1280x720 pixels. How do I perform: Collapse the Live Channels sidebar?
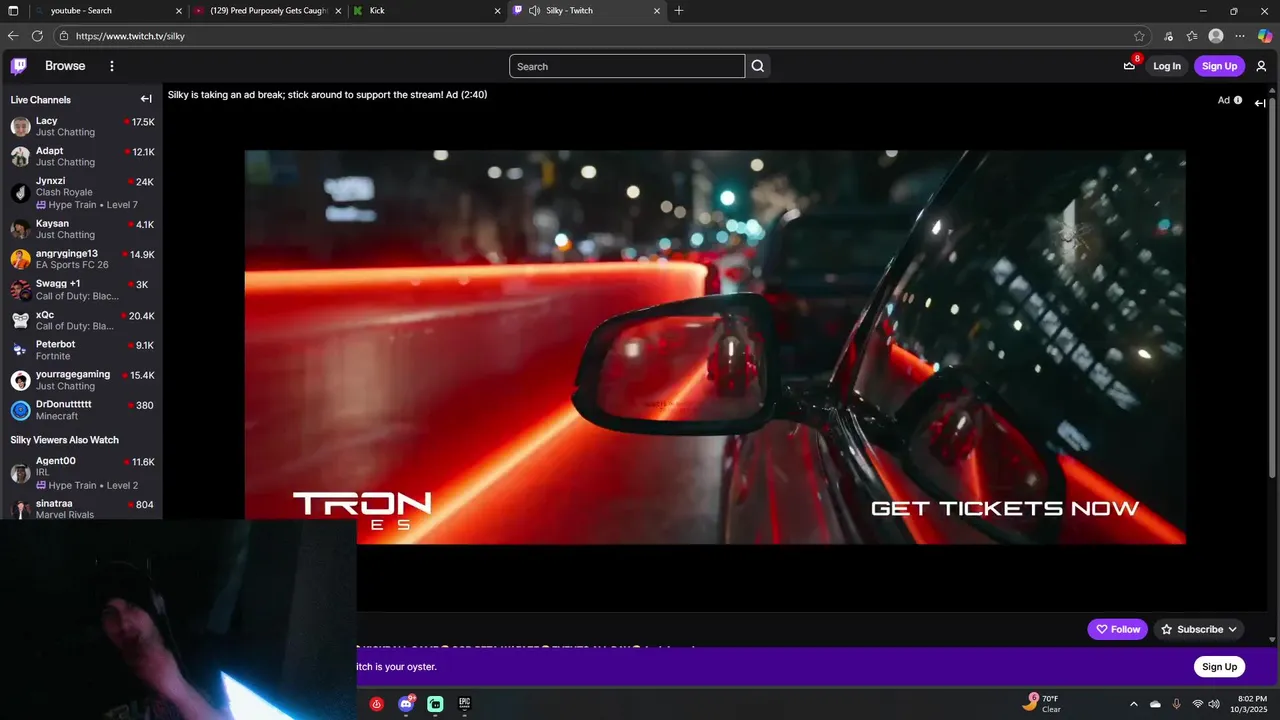[146, 99]
